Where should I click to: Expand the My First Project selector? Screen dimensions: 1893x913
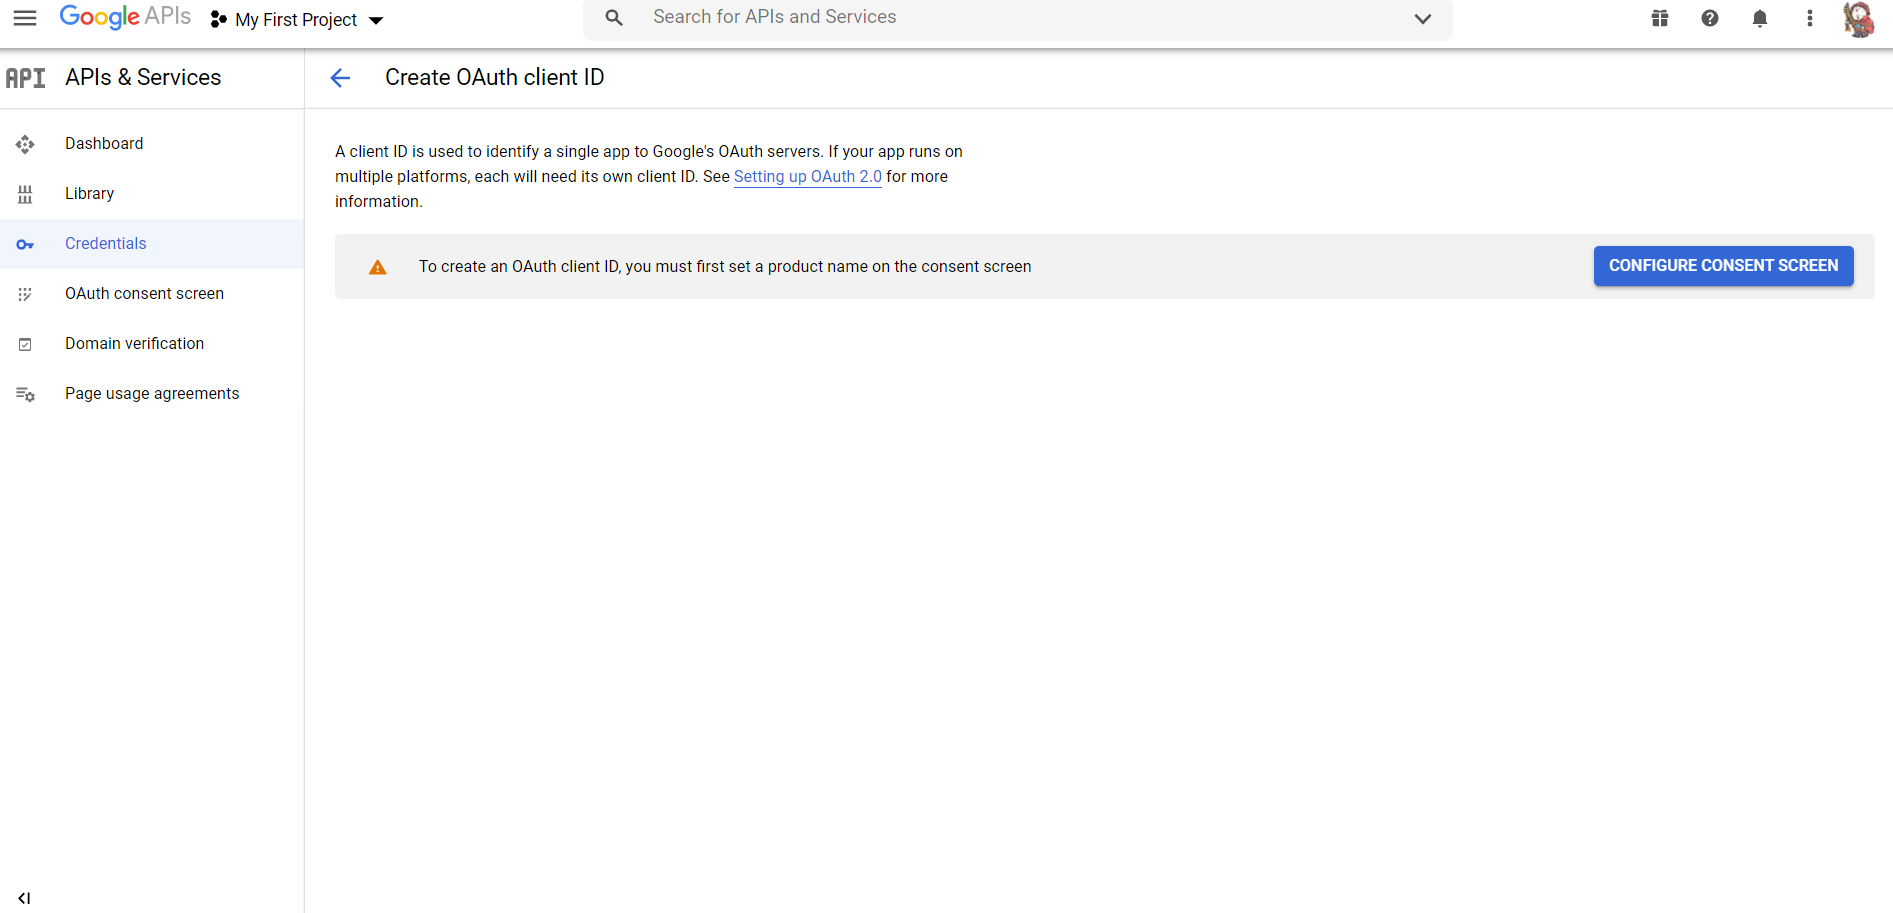click(297, 20)
